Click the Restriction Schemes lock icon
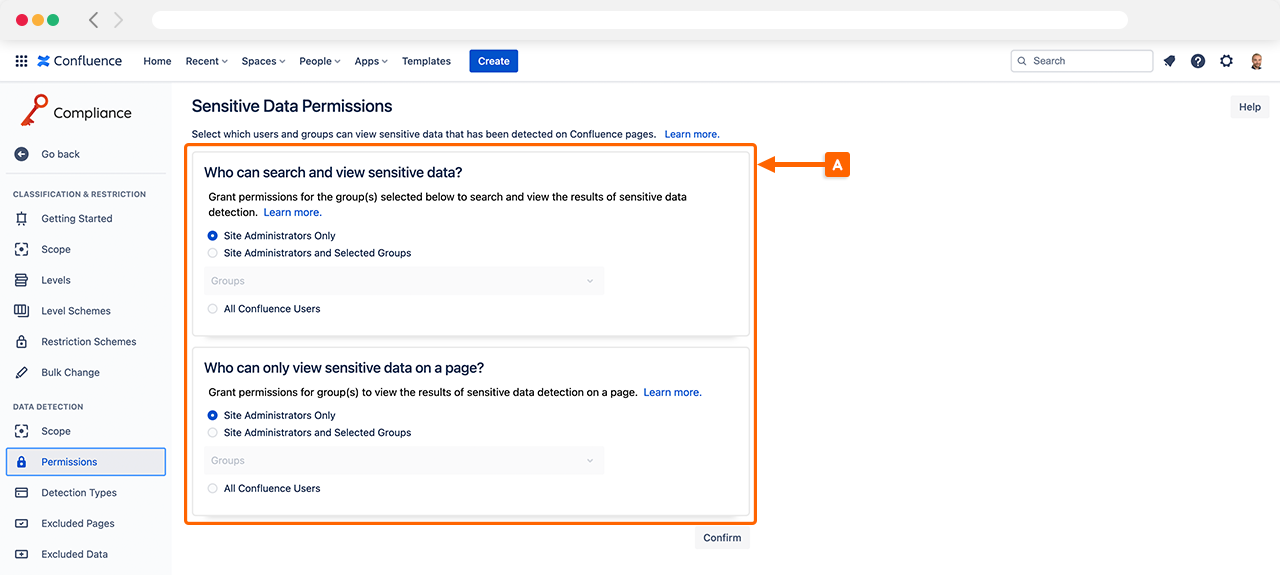The height and width of the screenshot is (575, 1280). [x=22, y=342]
